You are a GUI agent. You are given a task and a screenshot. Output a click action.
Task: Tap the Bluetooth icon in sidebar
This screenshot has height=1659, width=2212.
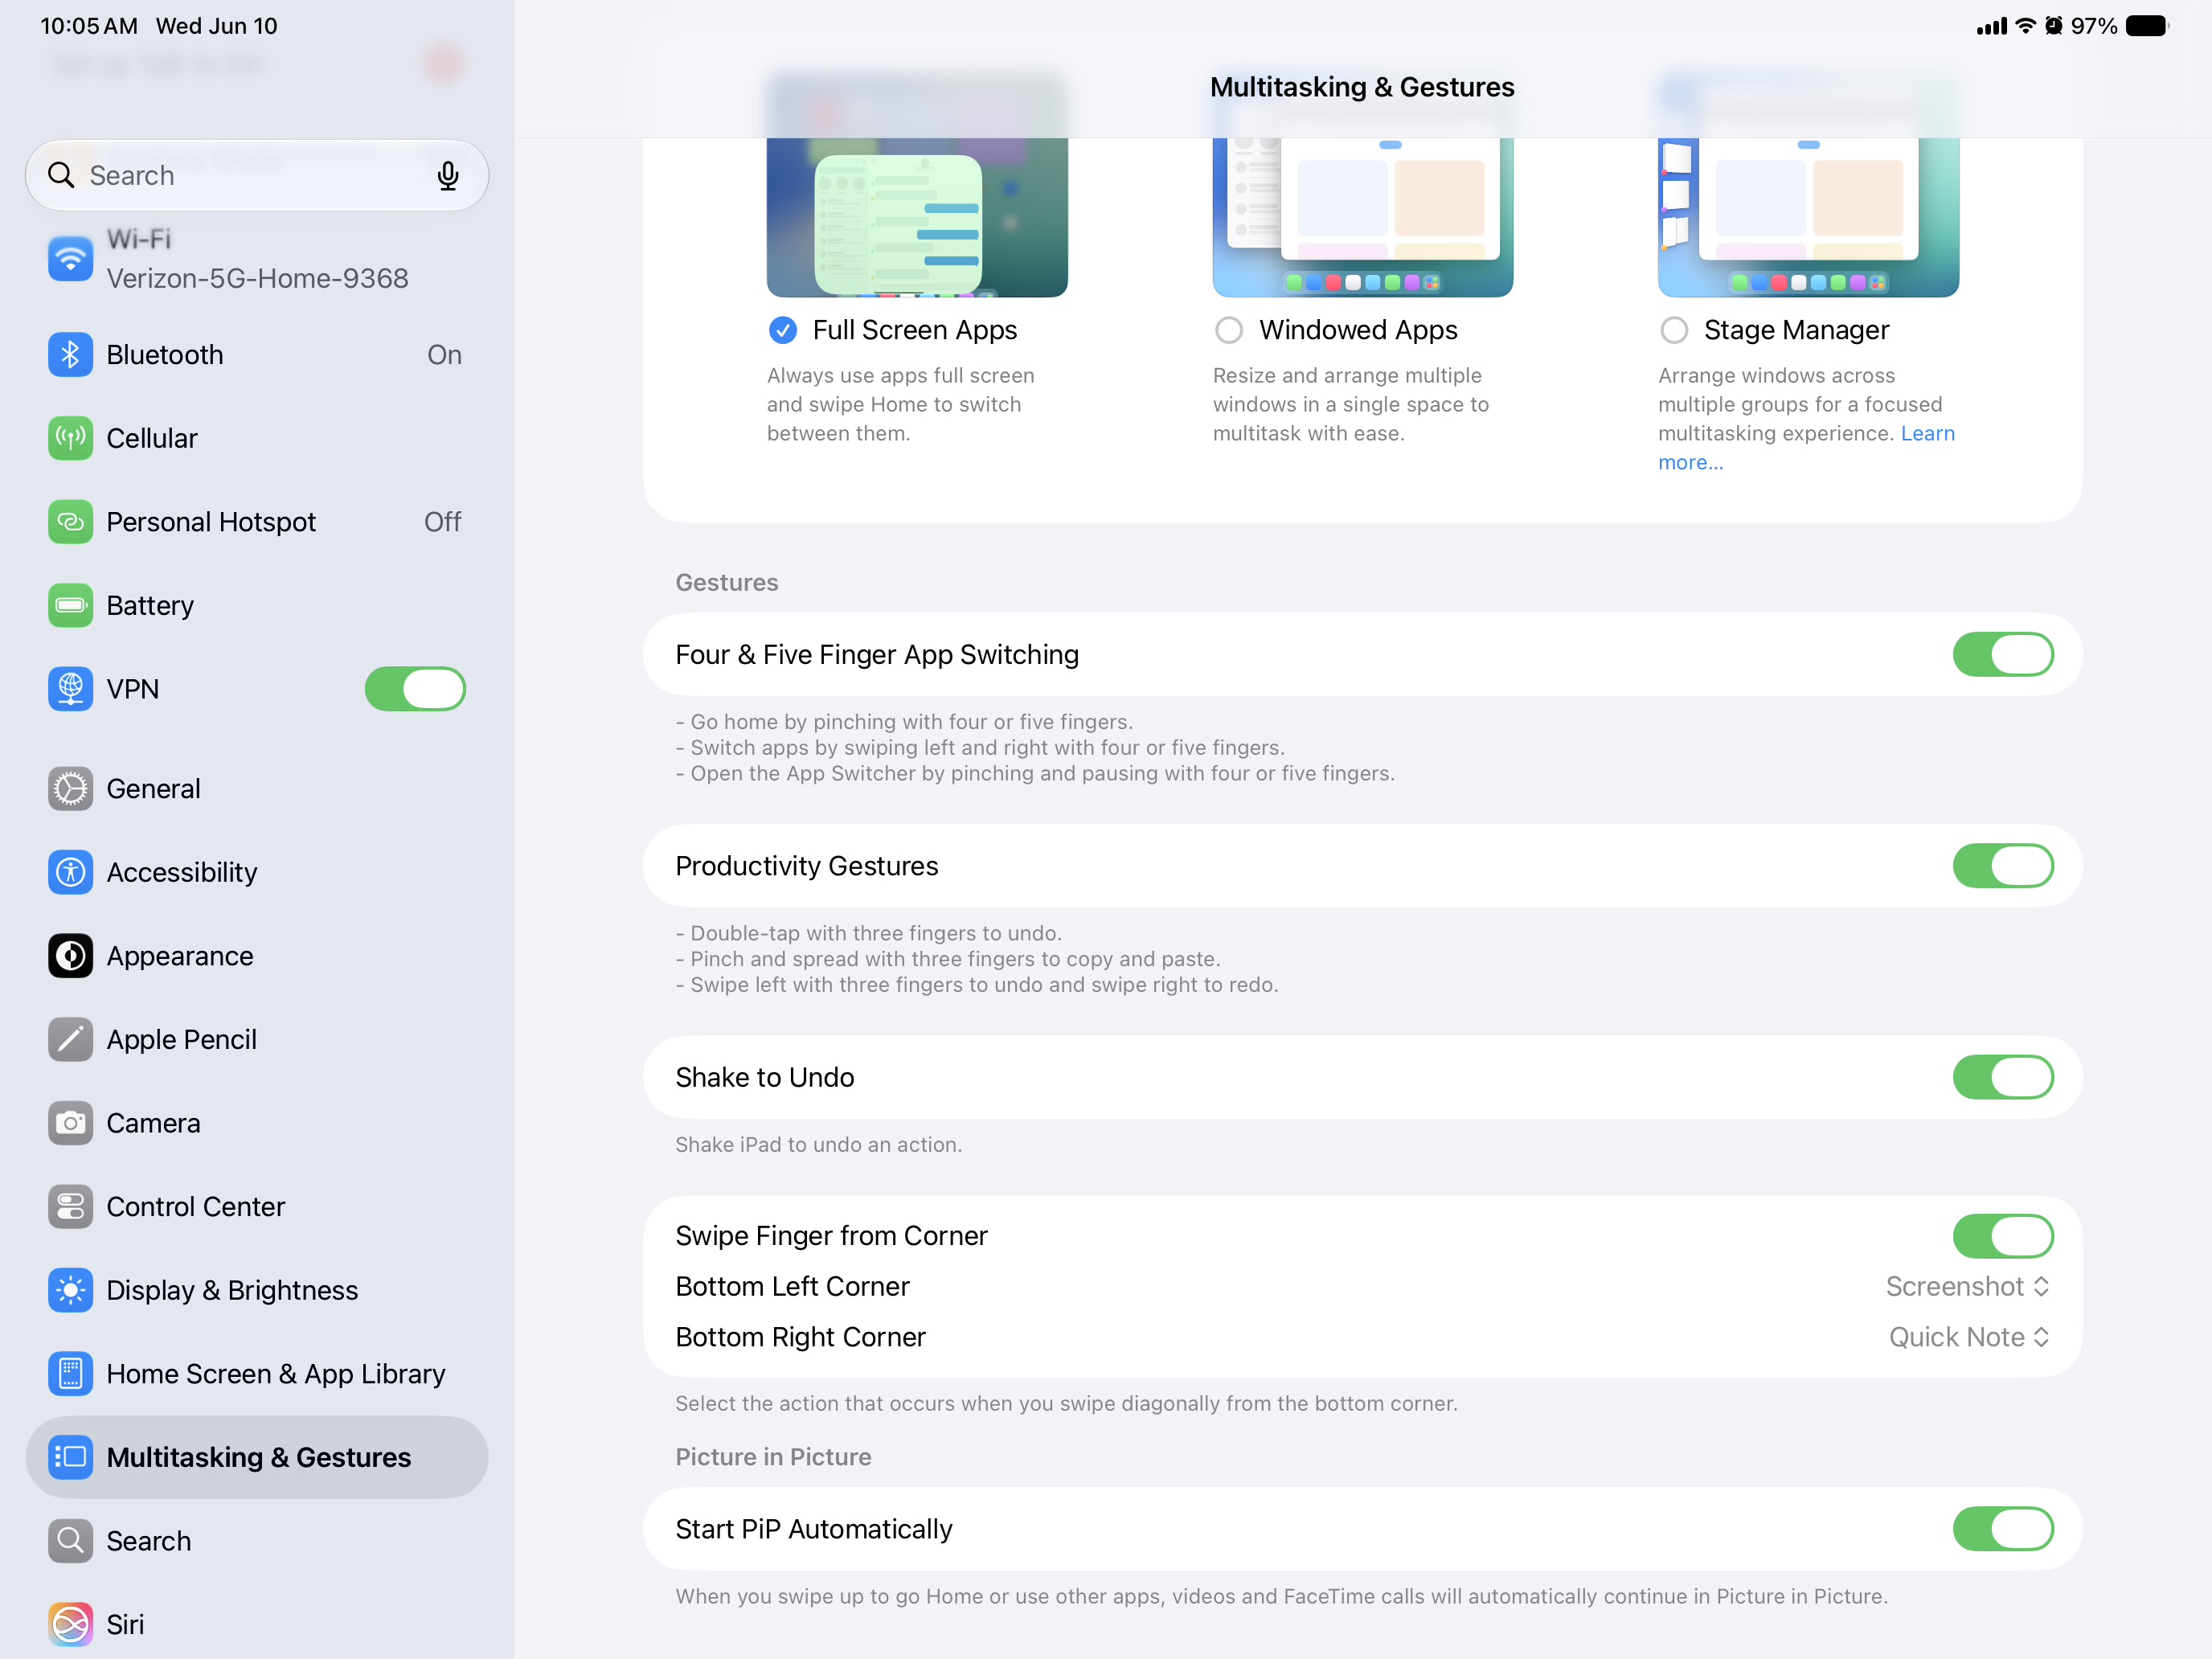coord(70,355)
